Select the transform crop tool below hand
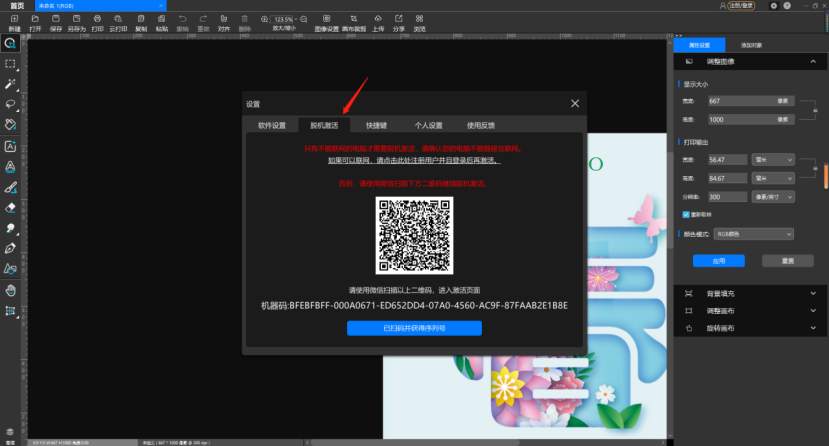The height and width of the screenshot is (446, 829). click(x=11, y=311)
